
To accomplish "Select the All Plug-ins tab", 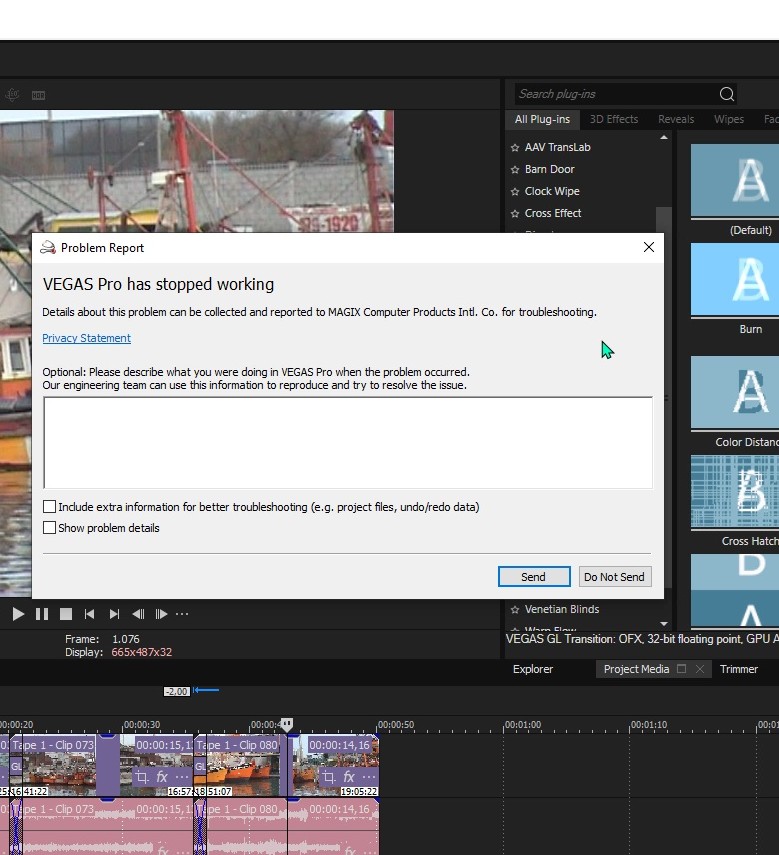I will (x=542, y=119).
